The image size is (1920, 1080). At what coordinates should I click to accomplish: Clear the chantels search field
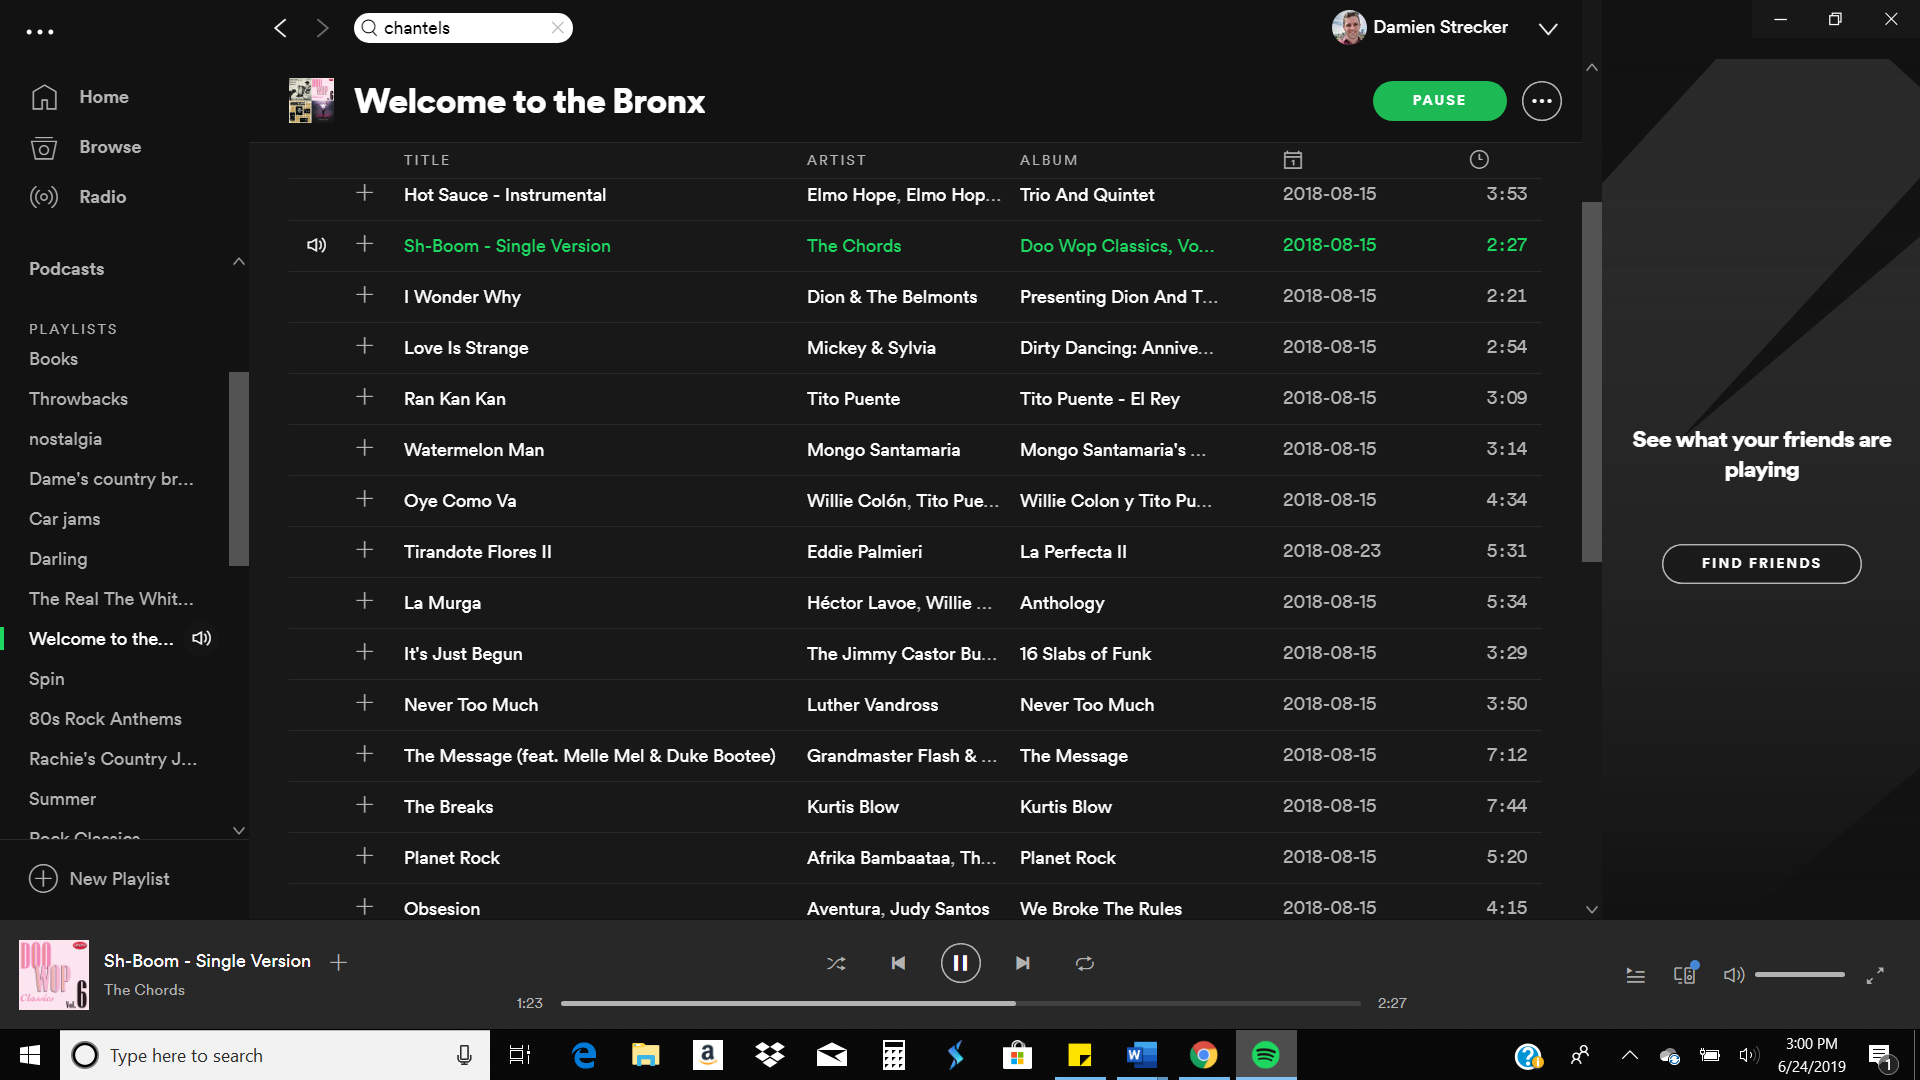[557, 28]
